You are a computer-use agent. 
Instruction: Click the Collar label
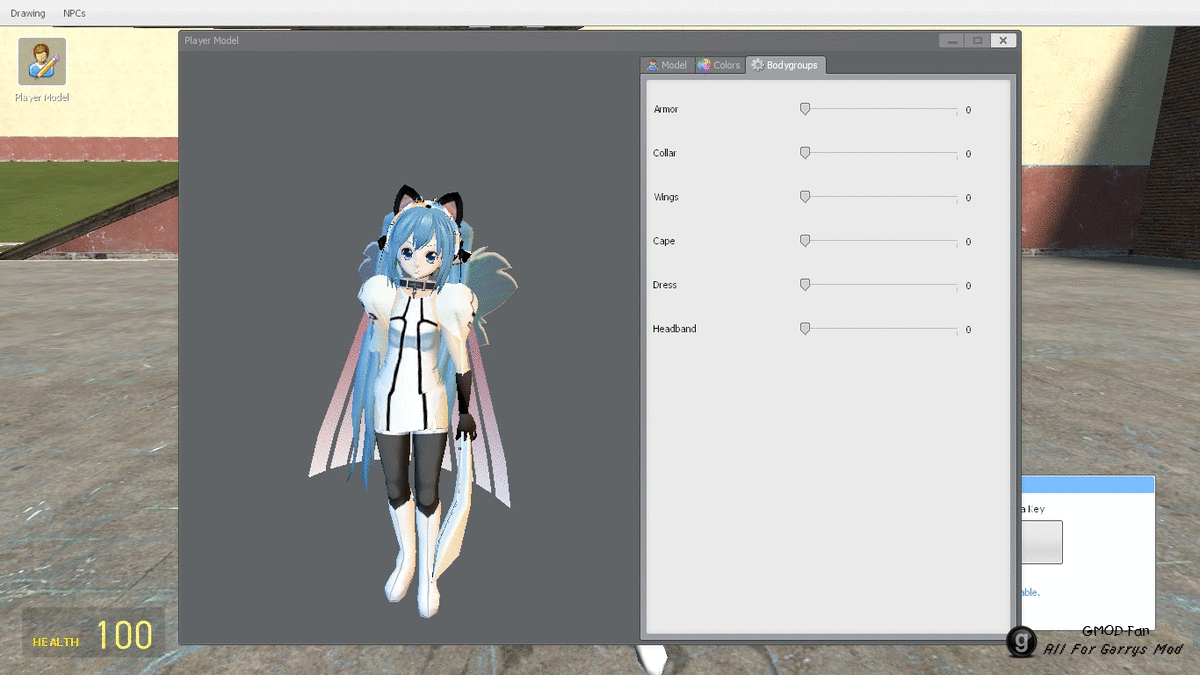coord(665,153)
